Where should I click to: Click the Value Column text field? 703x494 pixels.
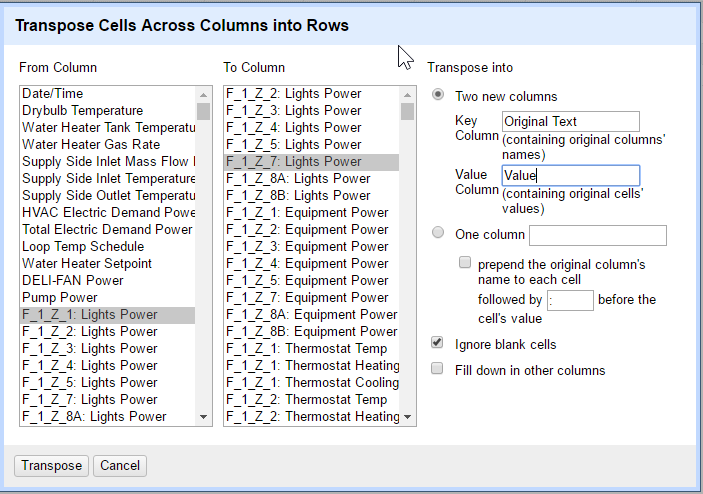570,175
